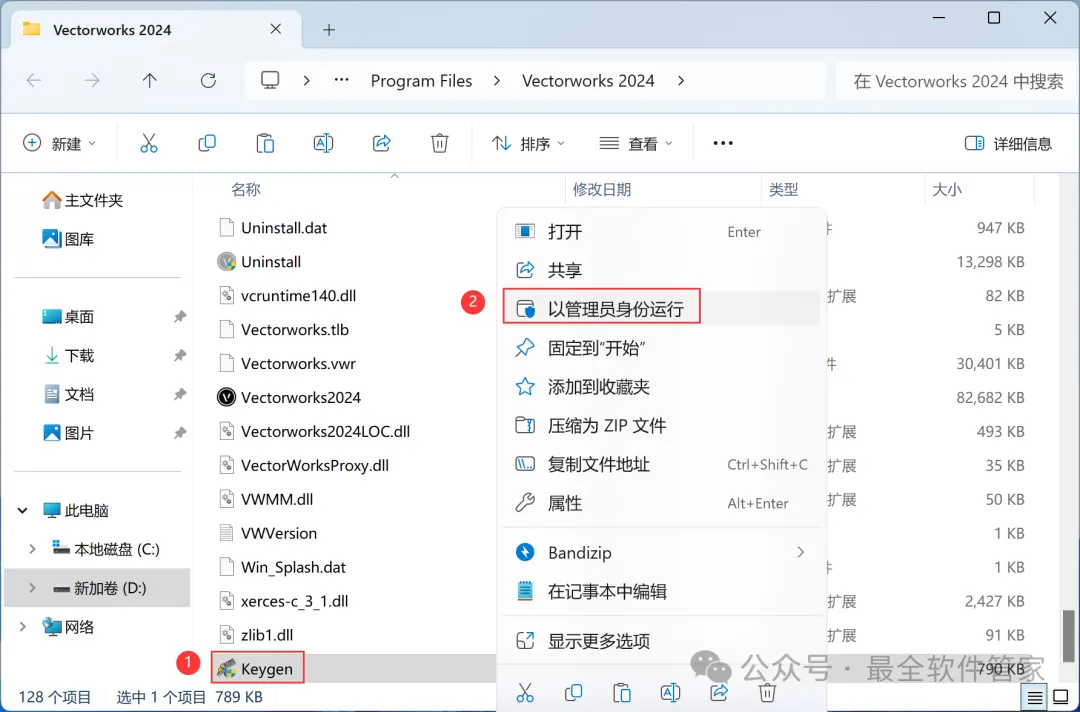Click the delete icon in context menu bottom

[767, 692]
